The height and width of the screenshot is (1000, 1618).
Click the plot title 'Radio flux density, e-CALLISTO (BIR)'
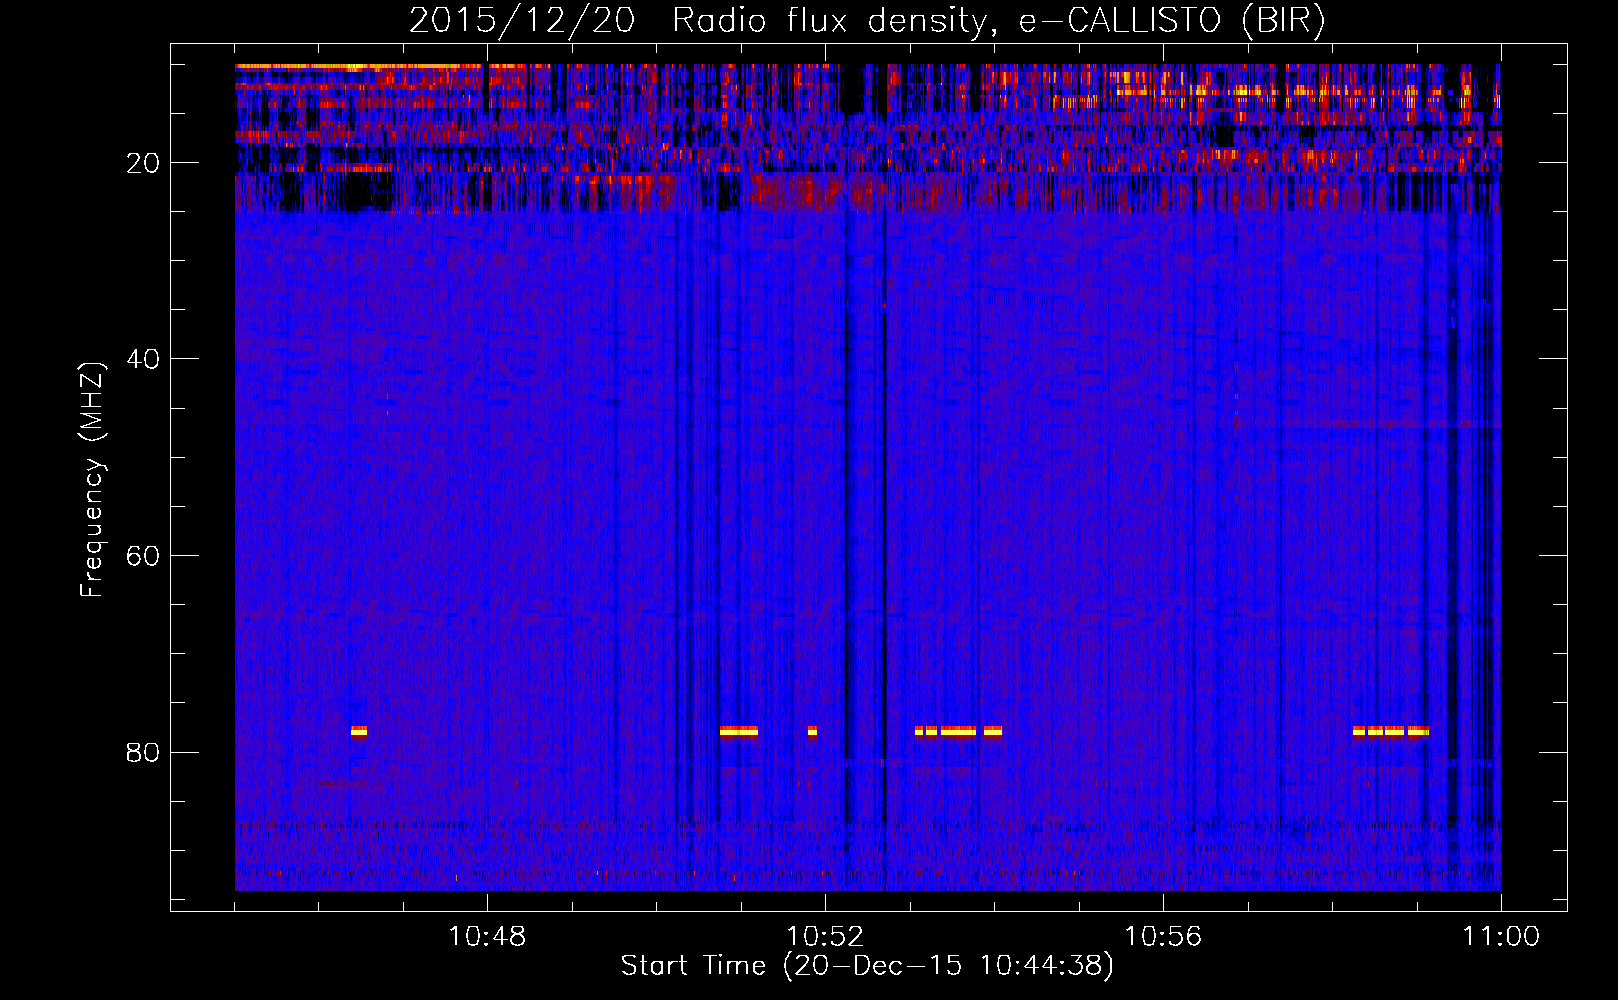(x=998, y=21)
